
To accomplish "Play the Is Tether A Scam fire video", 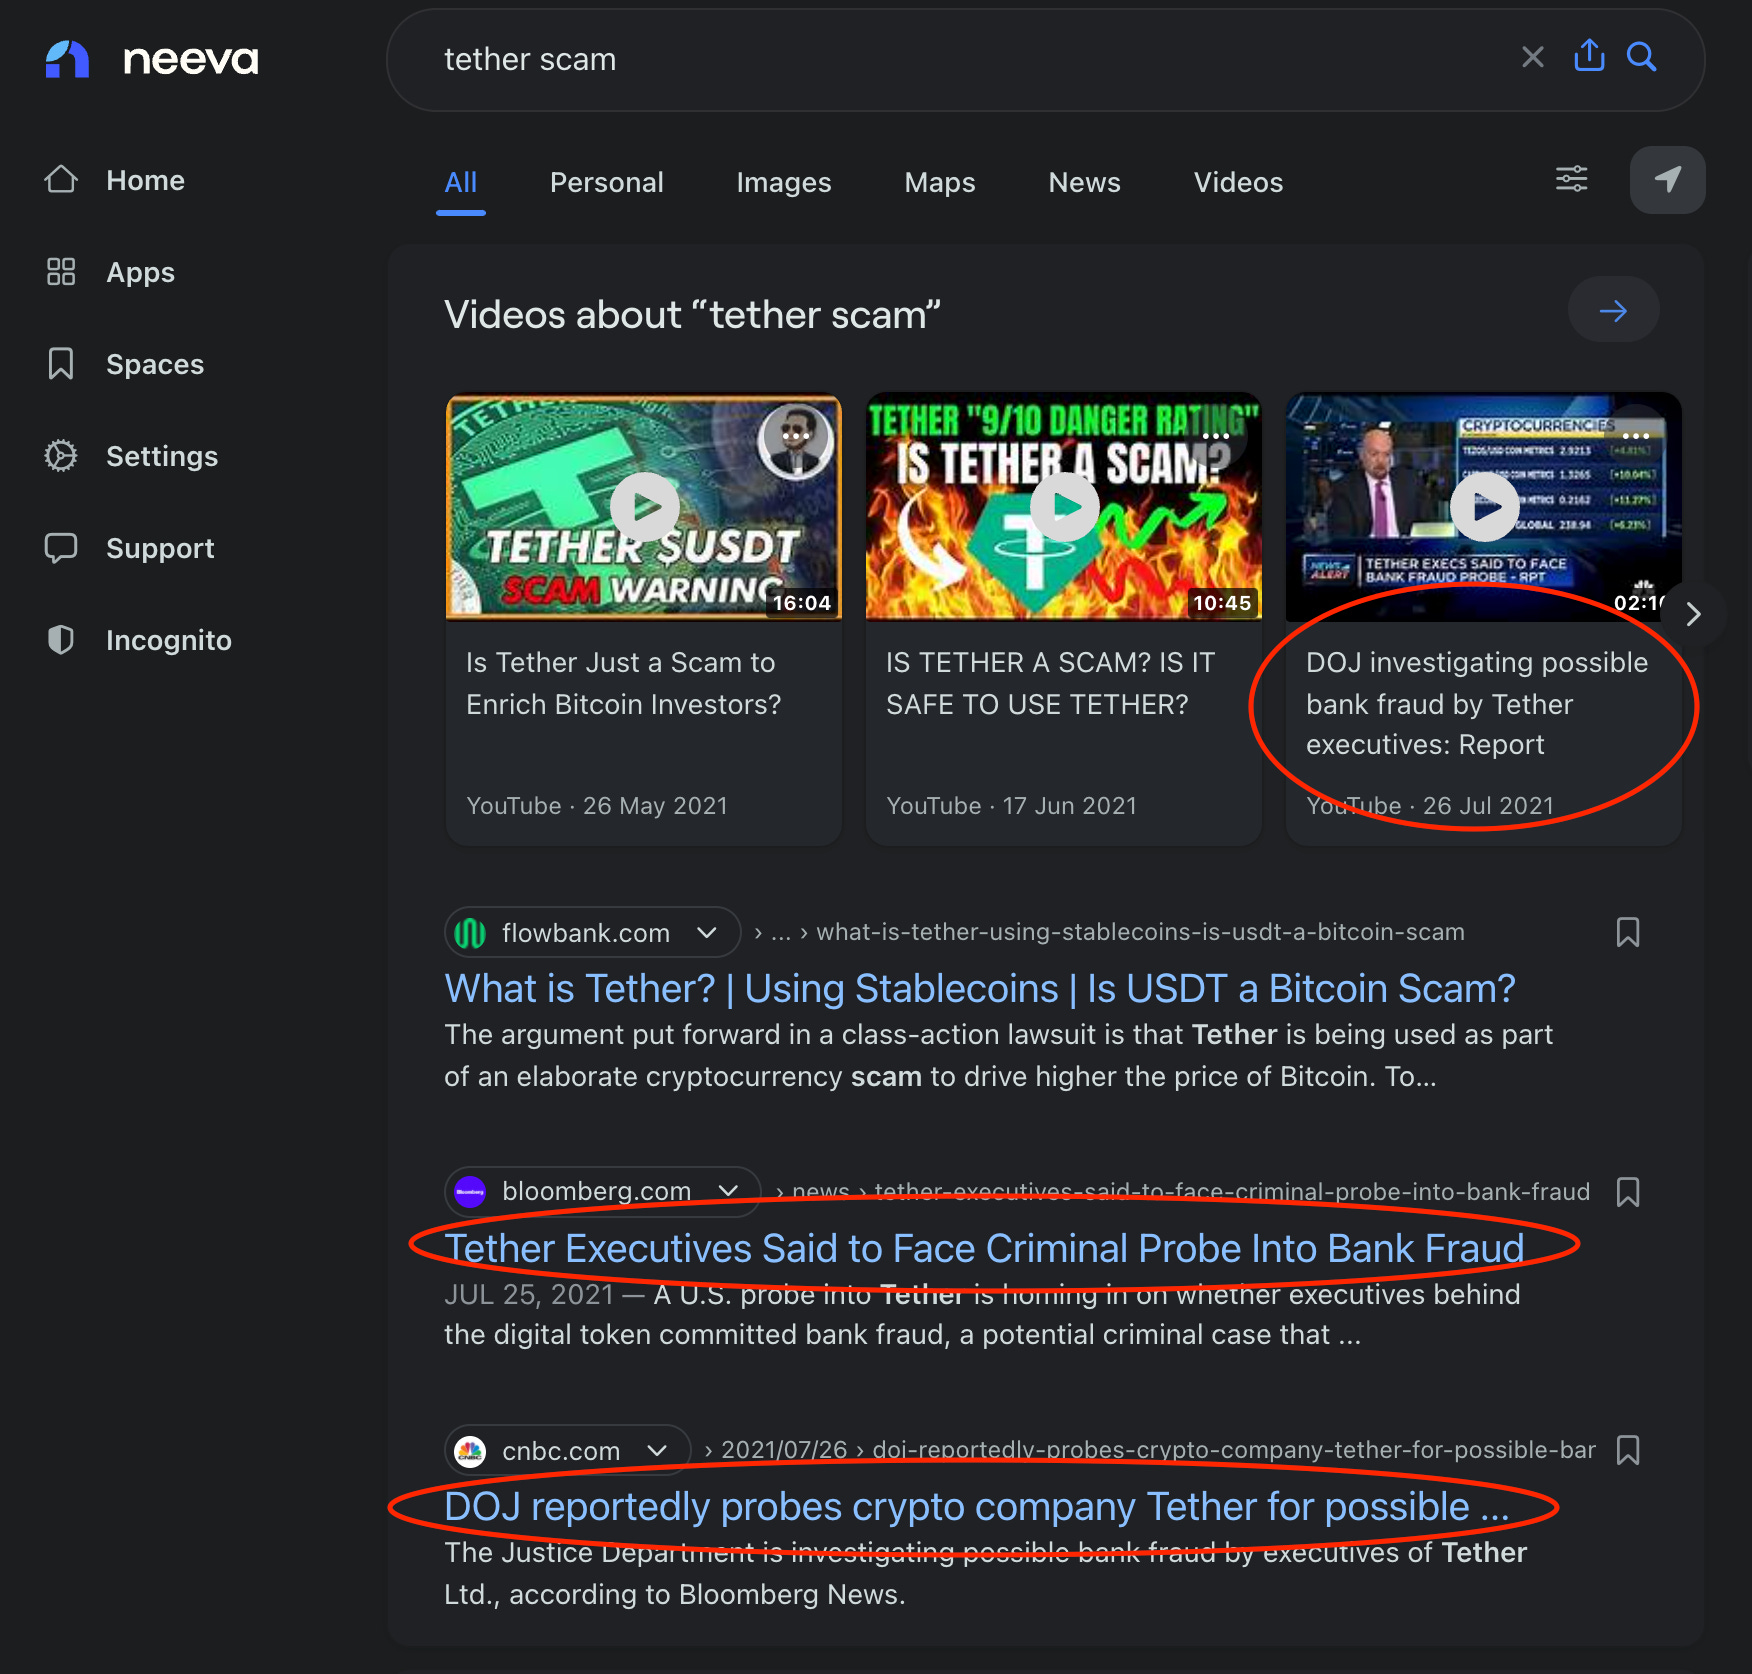I will [x=1065, y=507].
